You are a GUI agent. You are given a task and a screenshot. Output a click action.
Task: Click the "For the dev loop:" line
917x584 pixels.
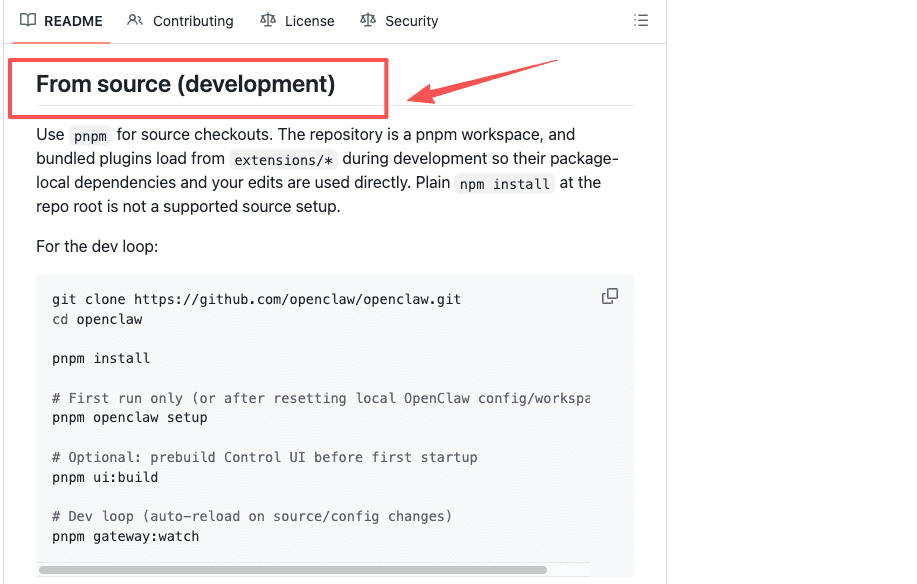click(97, 246)
